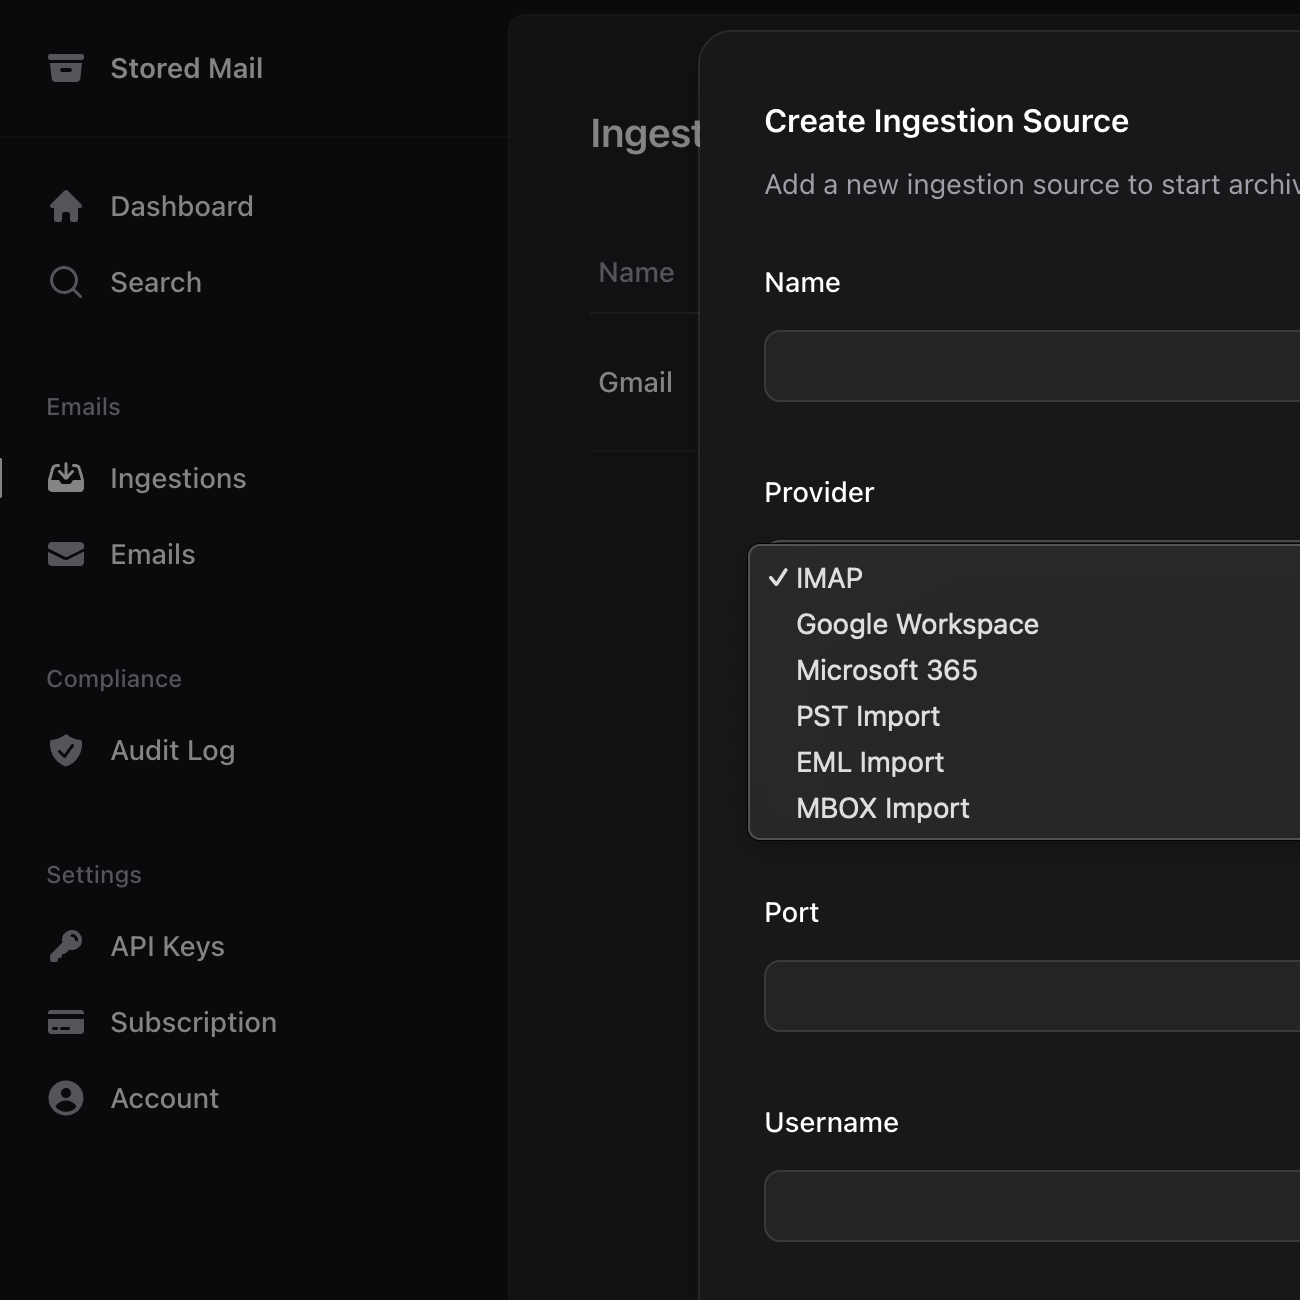The image size is (1300, 1300).
Task: Click into the Port text field
Action: (x=1030, y=996)
